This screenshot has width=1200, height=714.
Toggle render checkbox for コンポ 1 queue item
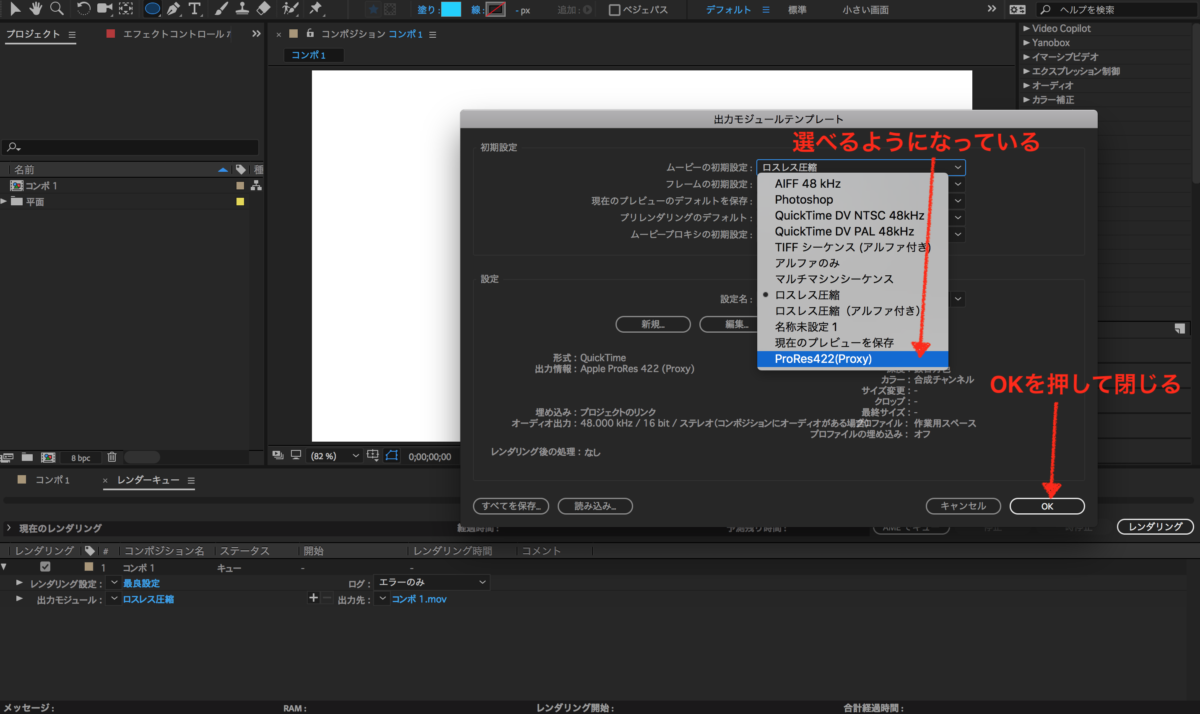point(45,567)
